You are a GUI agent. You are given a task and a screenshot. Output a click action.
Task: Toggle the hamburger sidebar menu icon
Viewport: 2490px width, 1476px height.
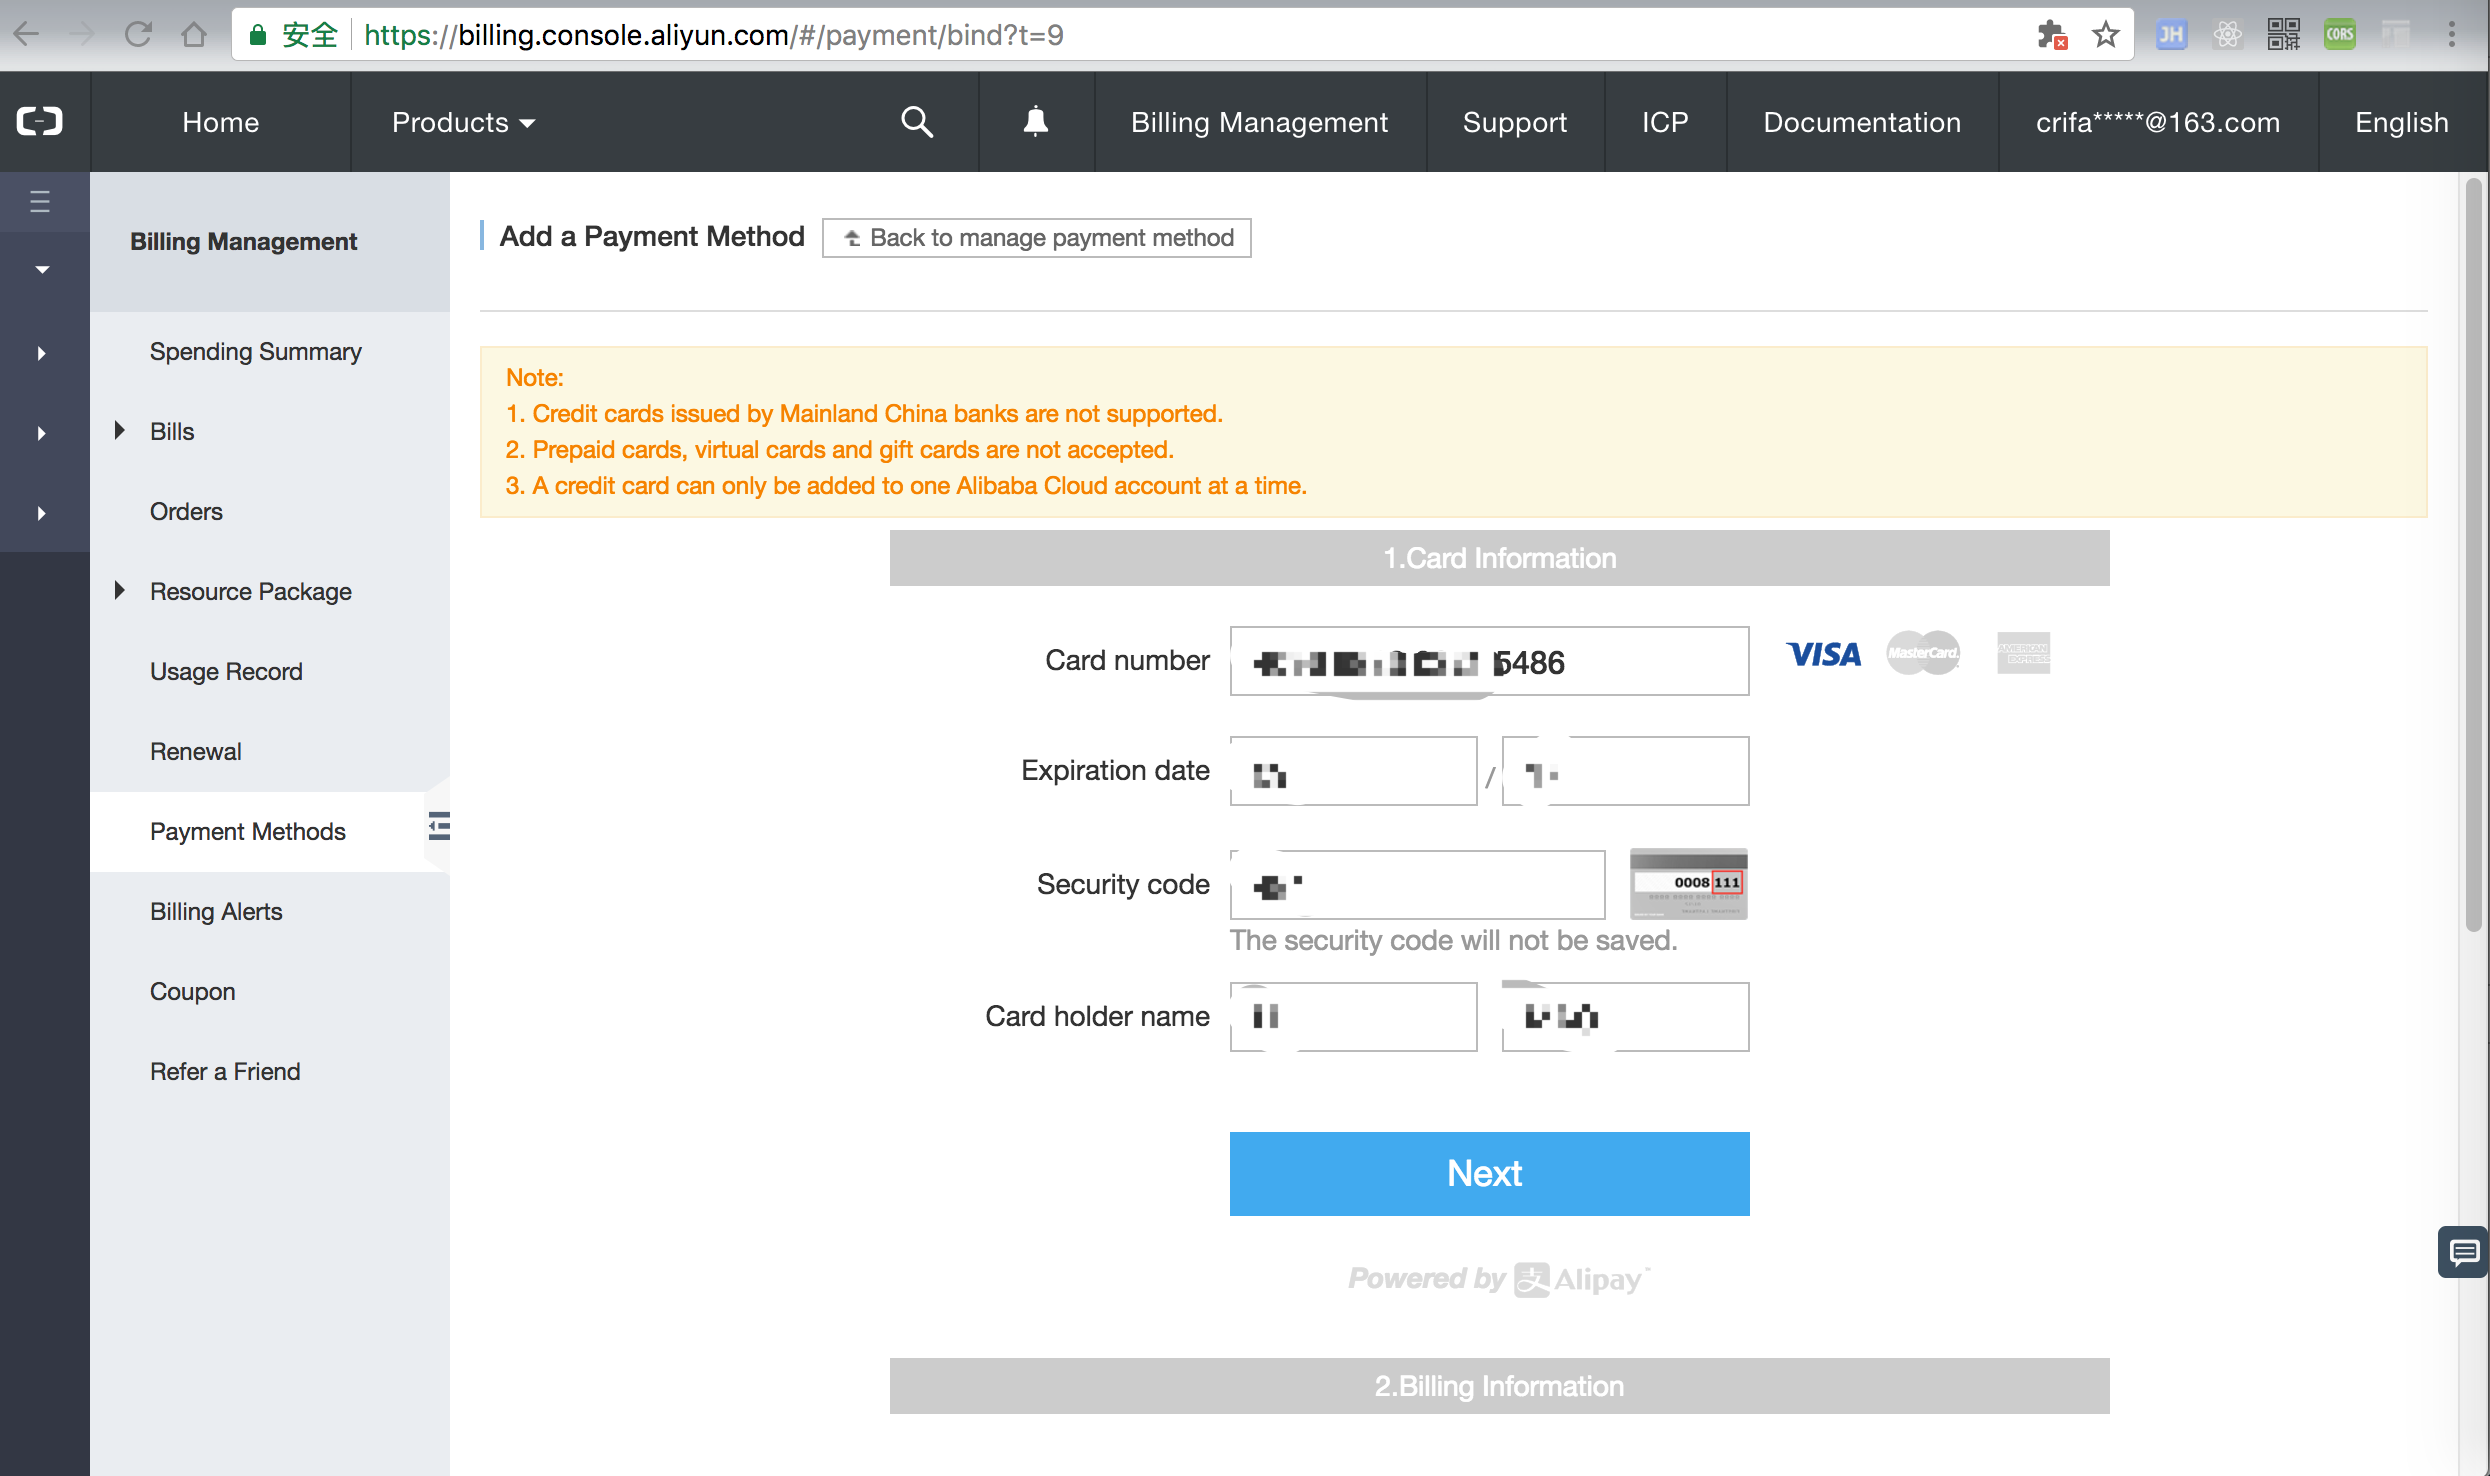[40, 202]
